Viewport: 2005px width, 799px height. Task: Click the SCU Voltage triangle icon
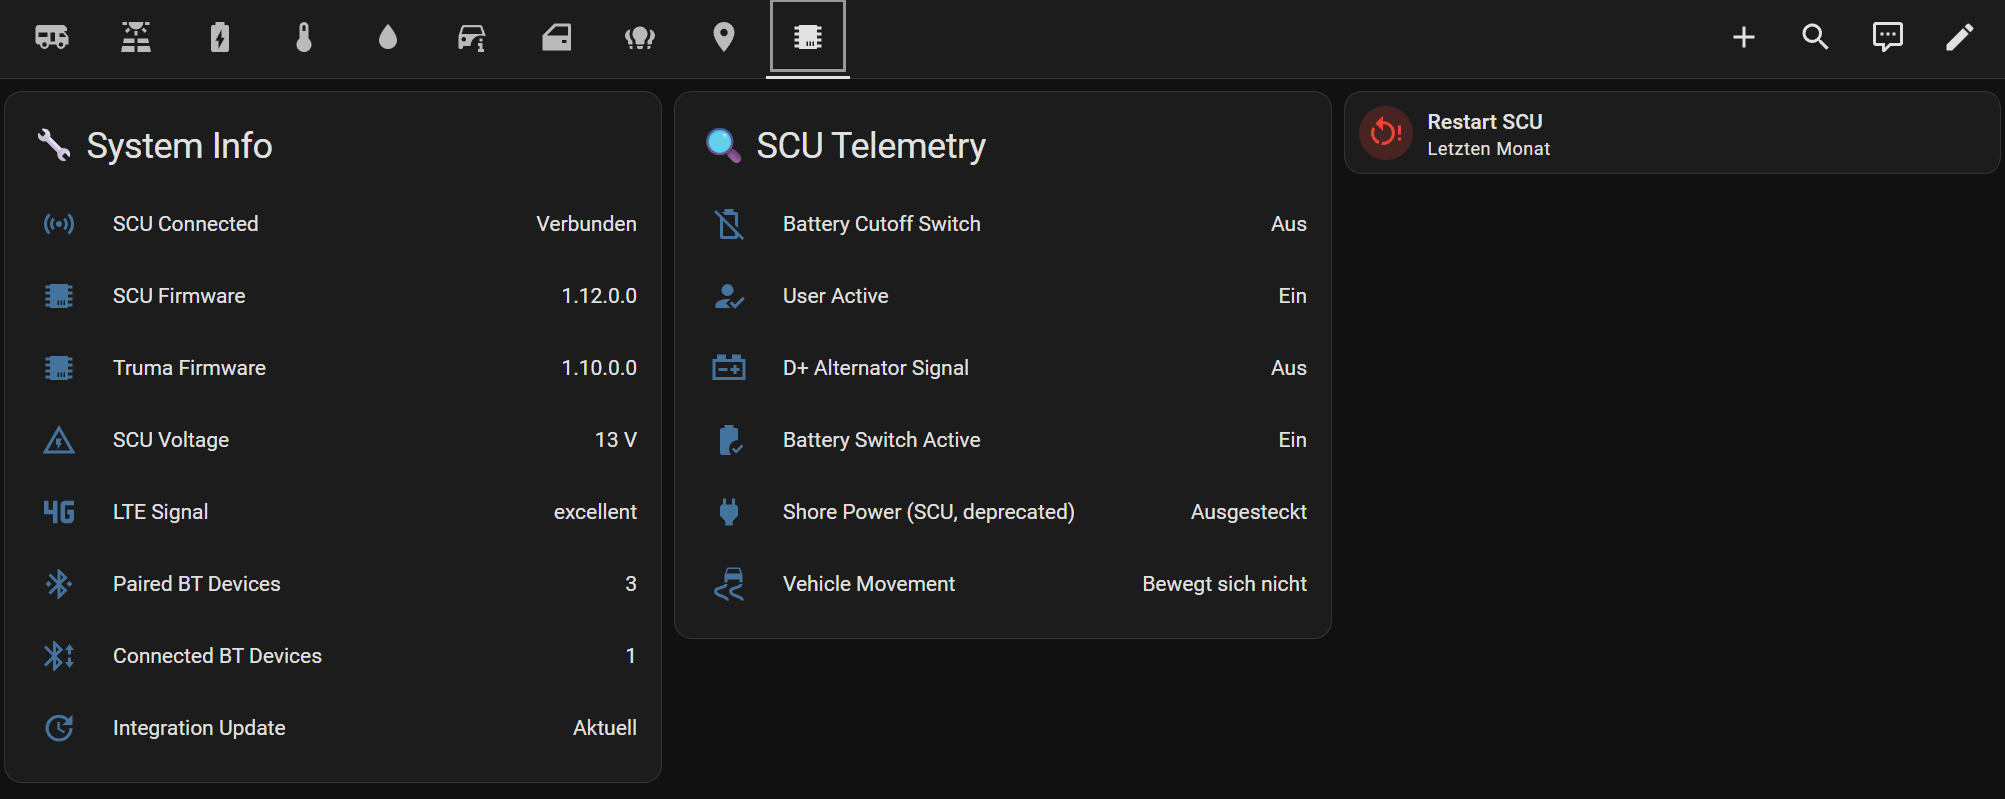(x=59, y=440)
